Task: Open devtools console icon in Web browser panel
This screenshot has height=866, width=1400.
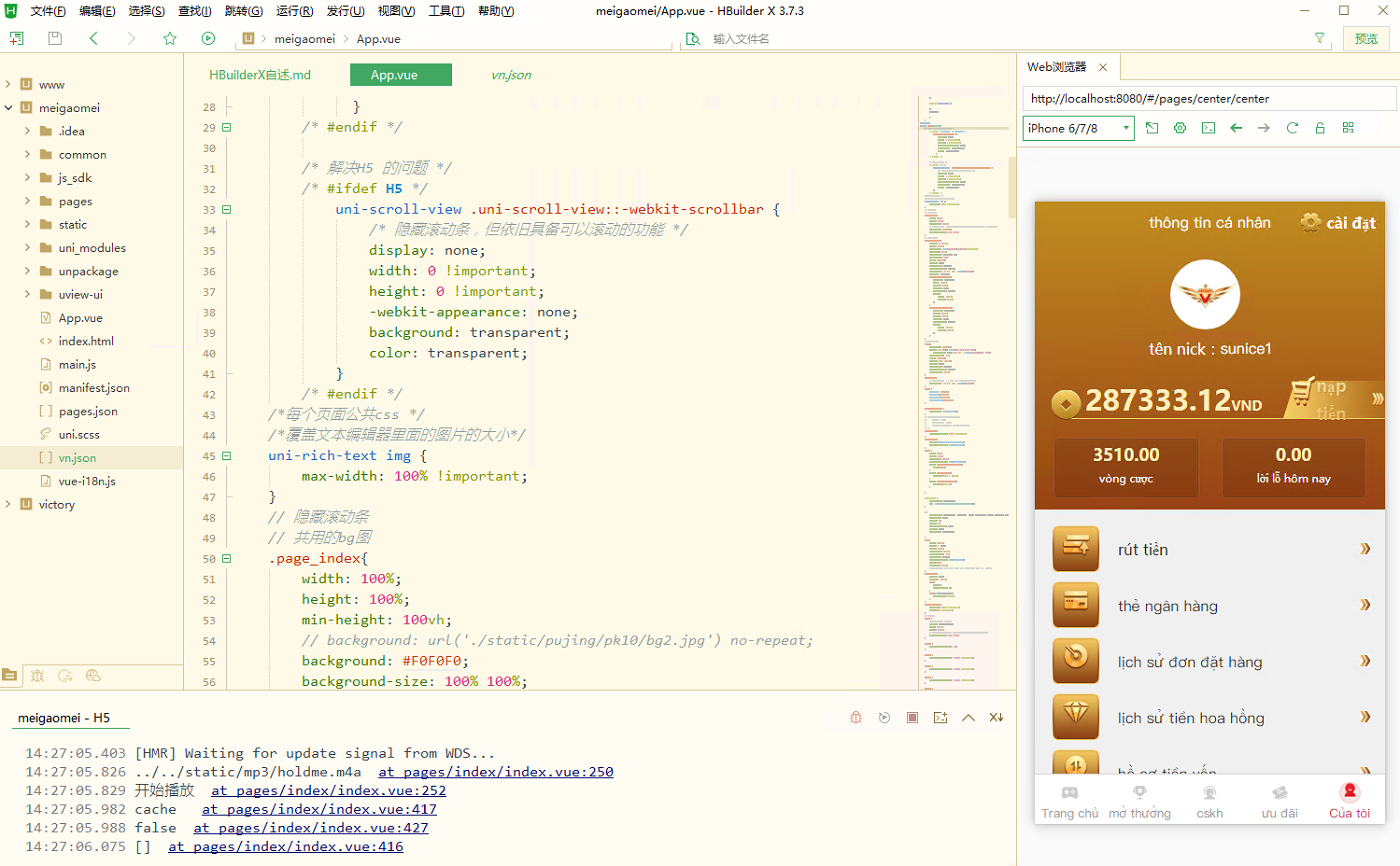Action: 1208,128
